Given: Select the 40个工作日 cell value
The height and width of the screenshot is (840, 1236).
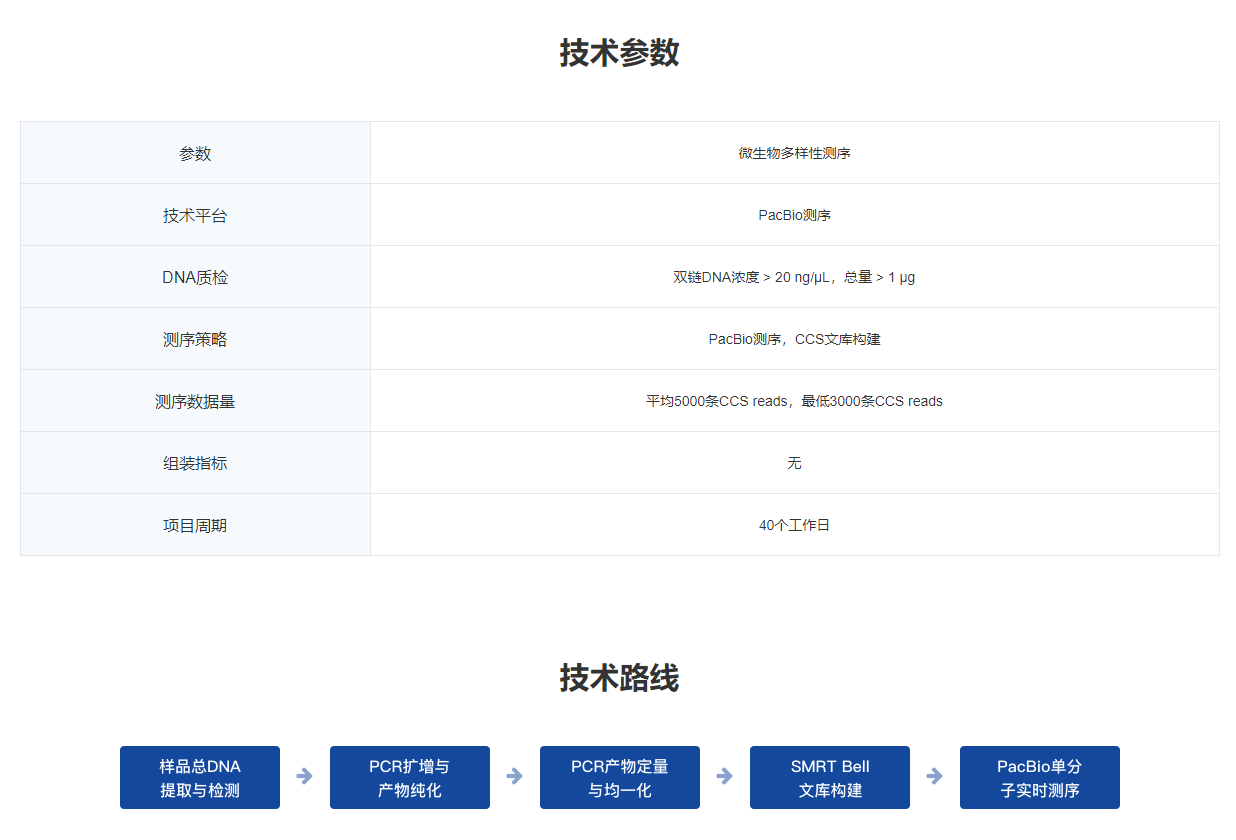Looking at the screenshot, I should point(794,525).
